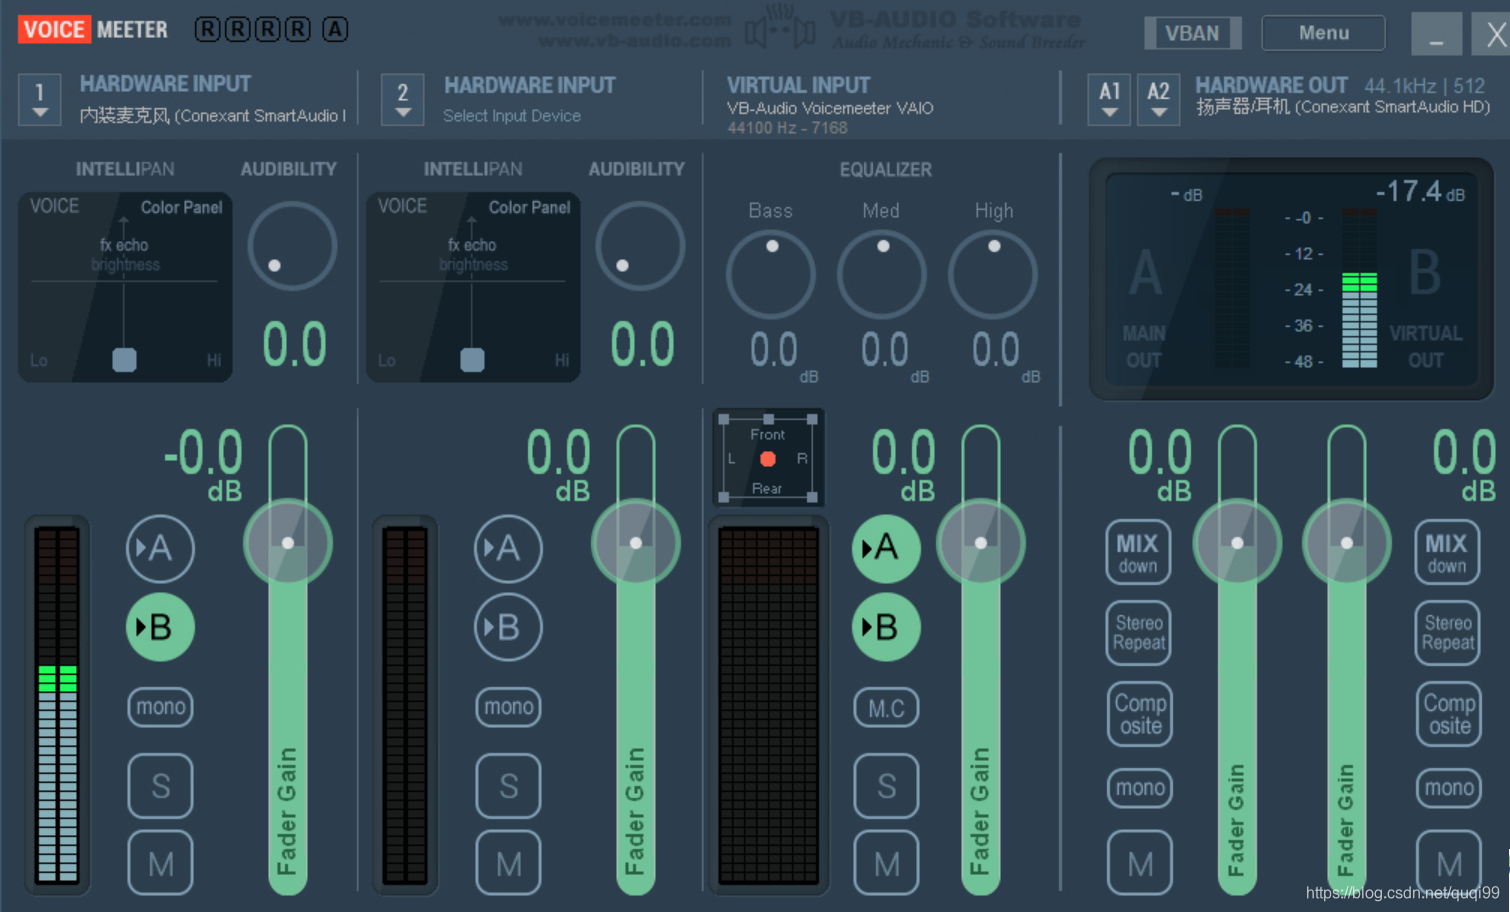Click the second R registration icon

pos(237,30)
